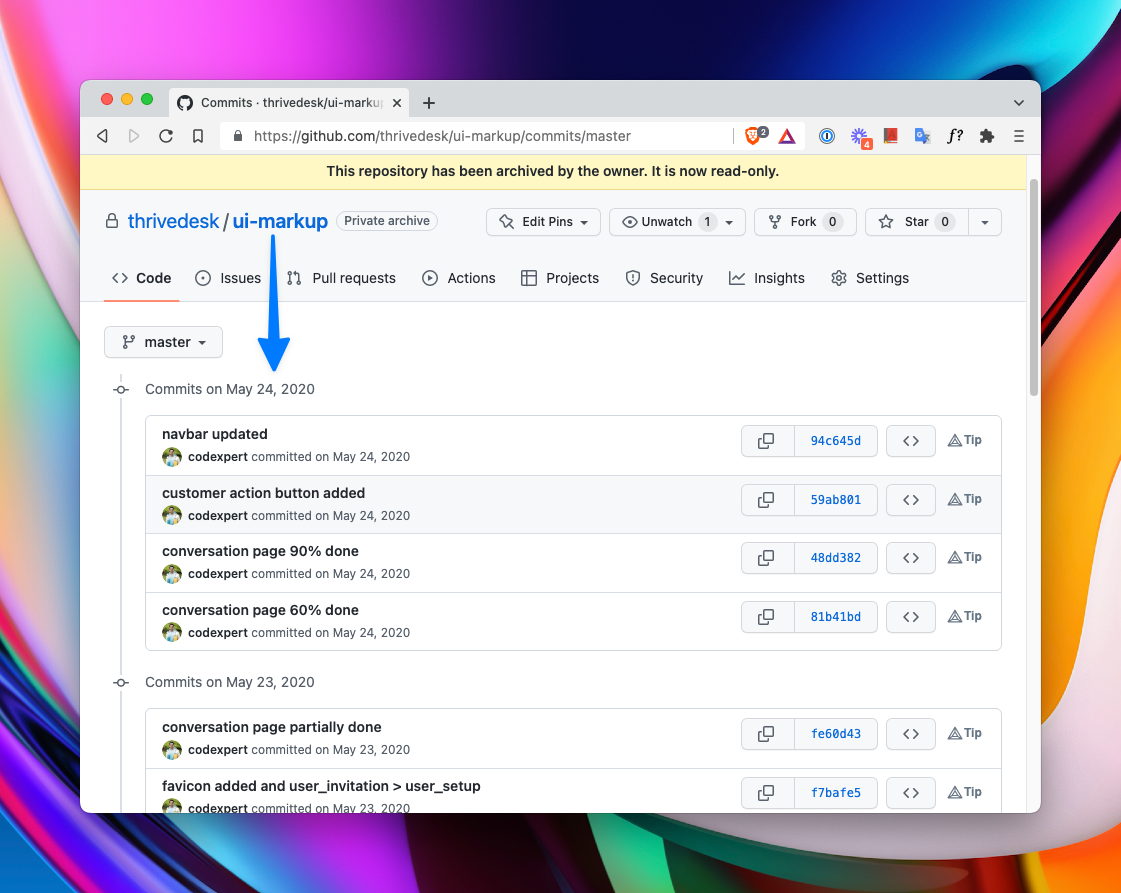The height and width of the screenshot is (893, 1121).
Task: Click the Private archive label
Action: coord(387,221)
